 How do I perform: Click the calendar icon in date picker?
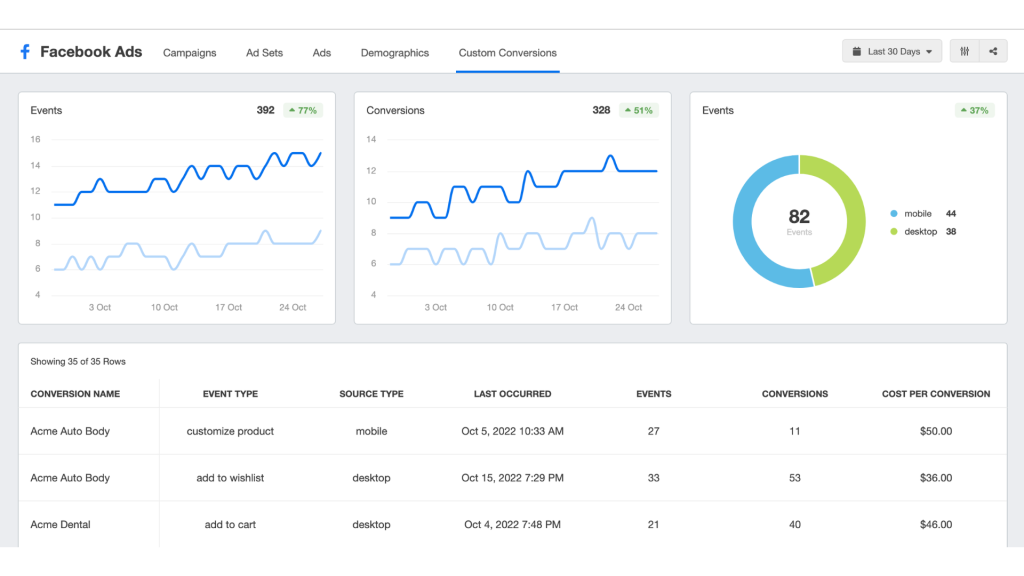pos(857,52)
